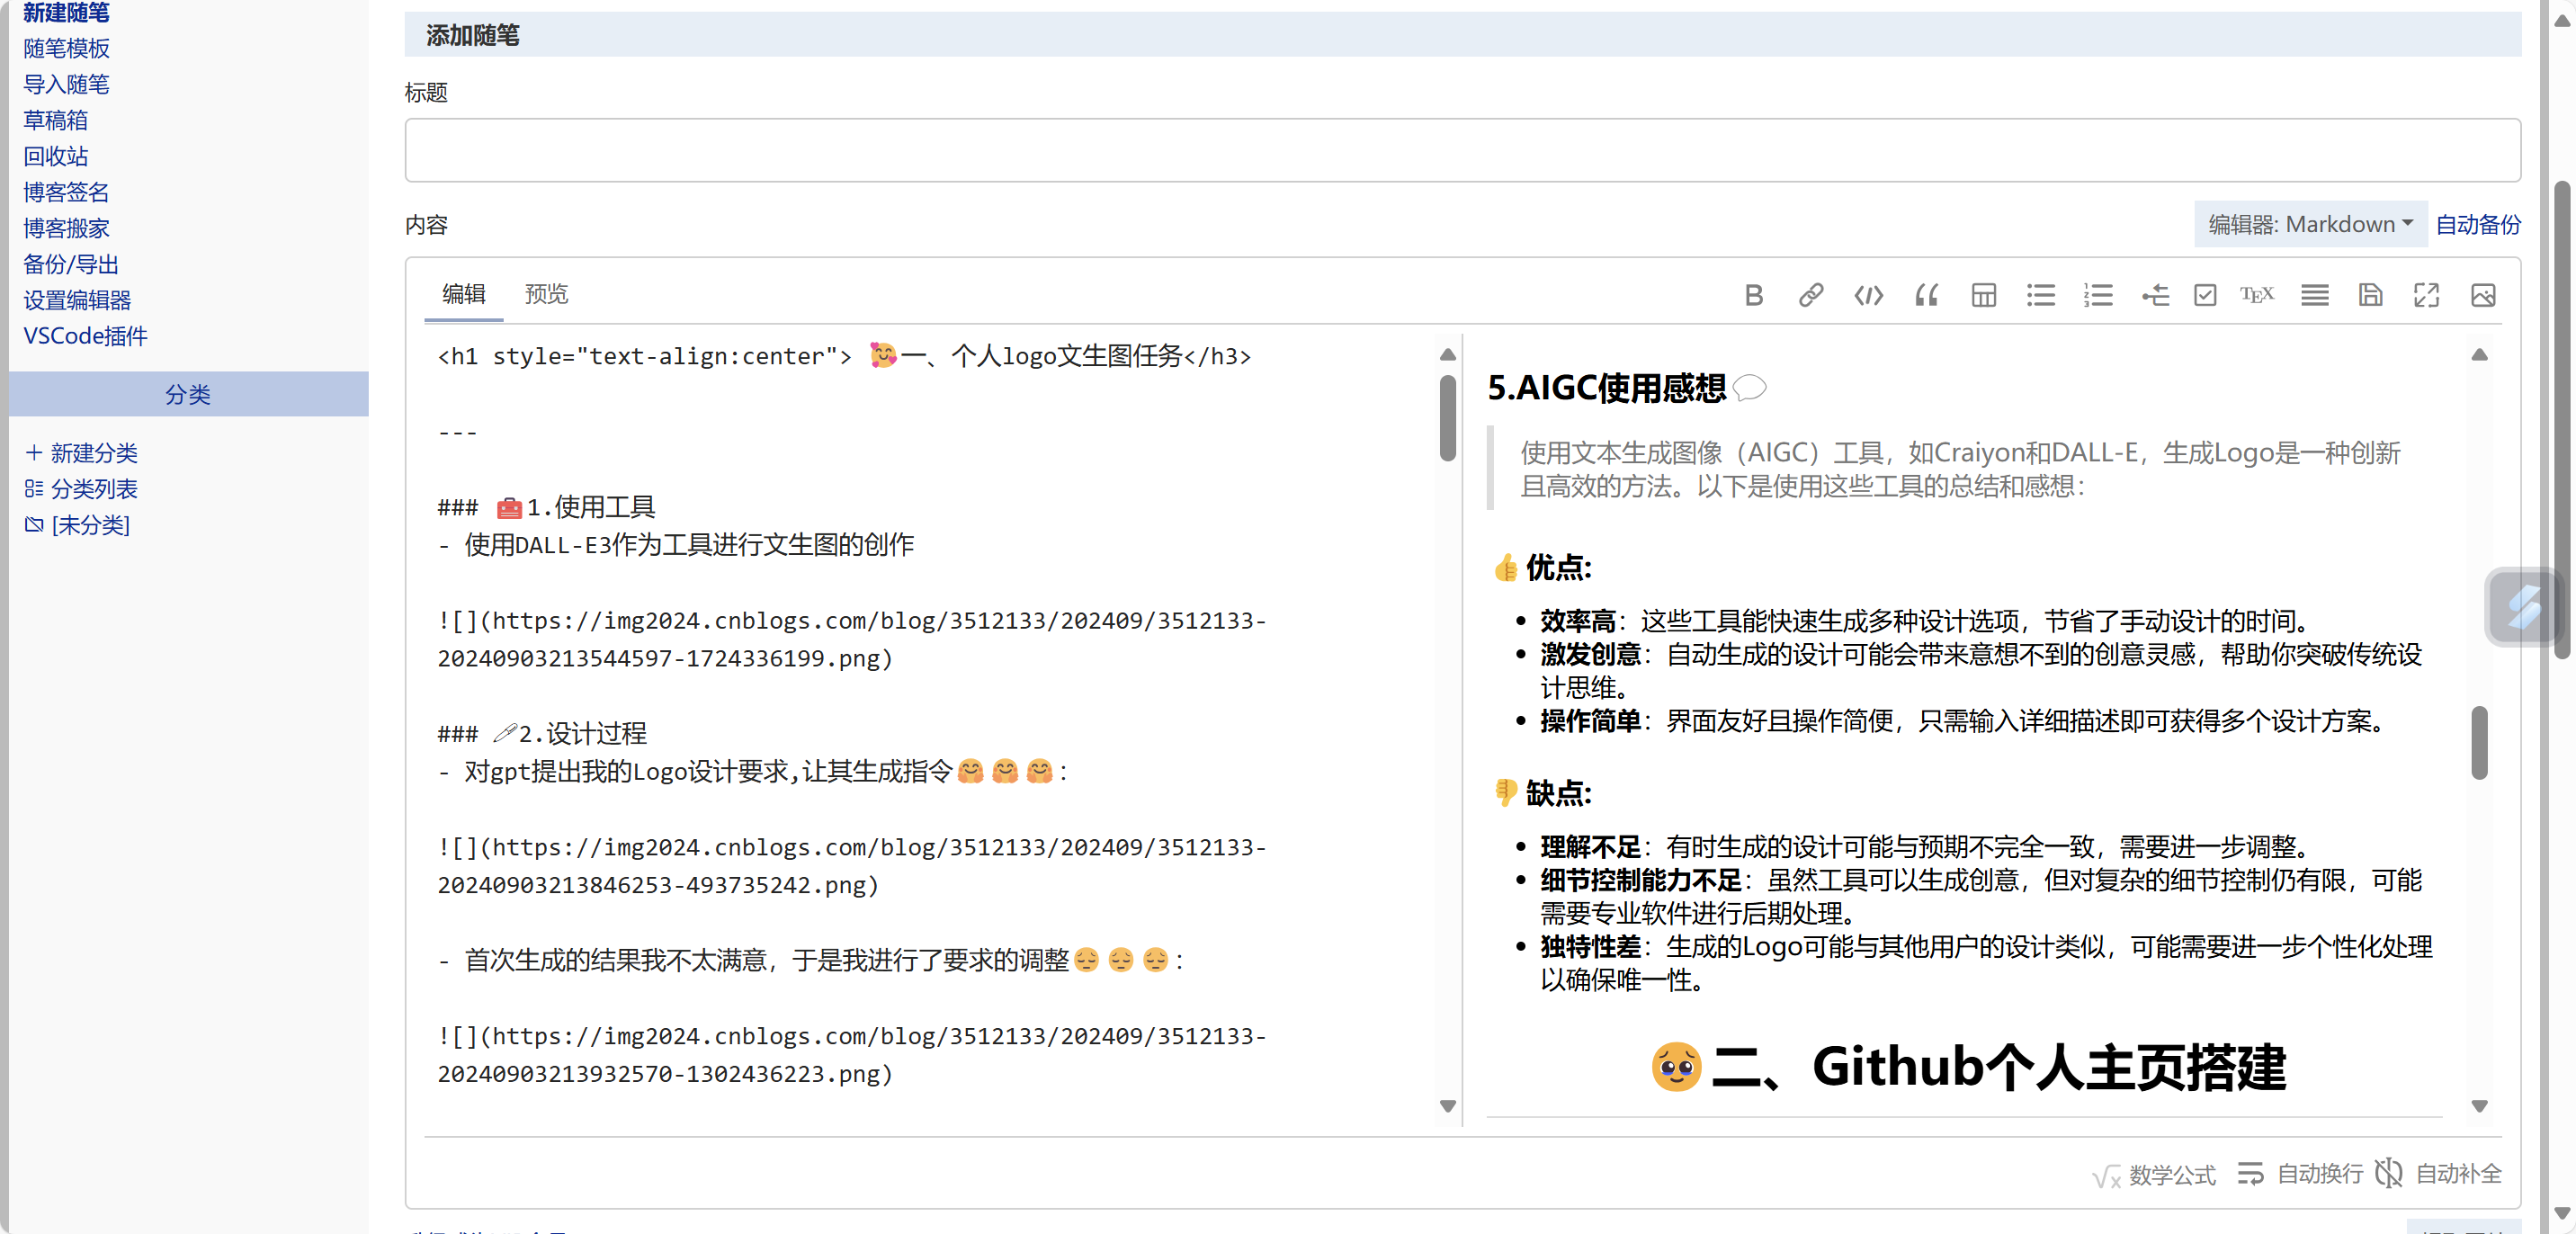Insert a table using the table icon
2576x1234 pixels.
pos(1983,295)
